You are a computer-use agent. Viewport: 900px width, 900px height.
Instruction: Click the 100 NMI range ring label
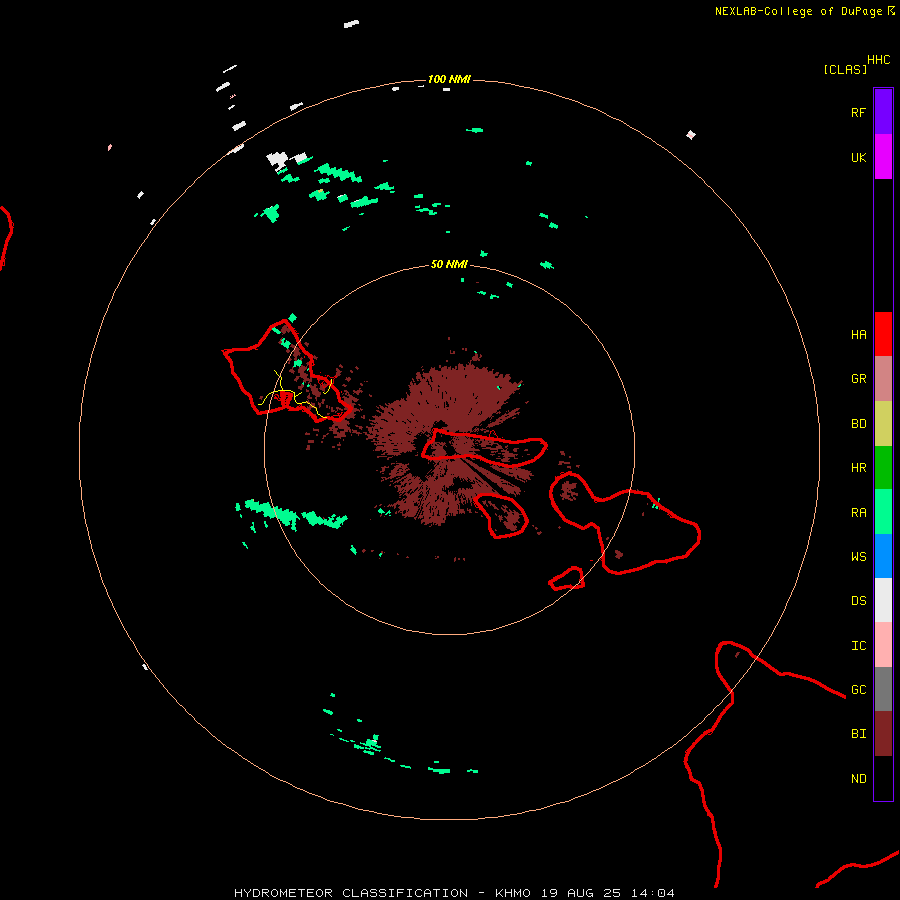[x=449, y=79]
